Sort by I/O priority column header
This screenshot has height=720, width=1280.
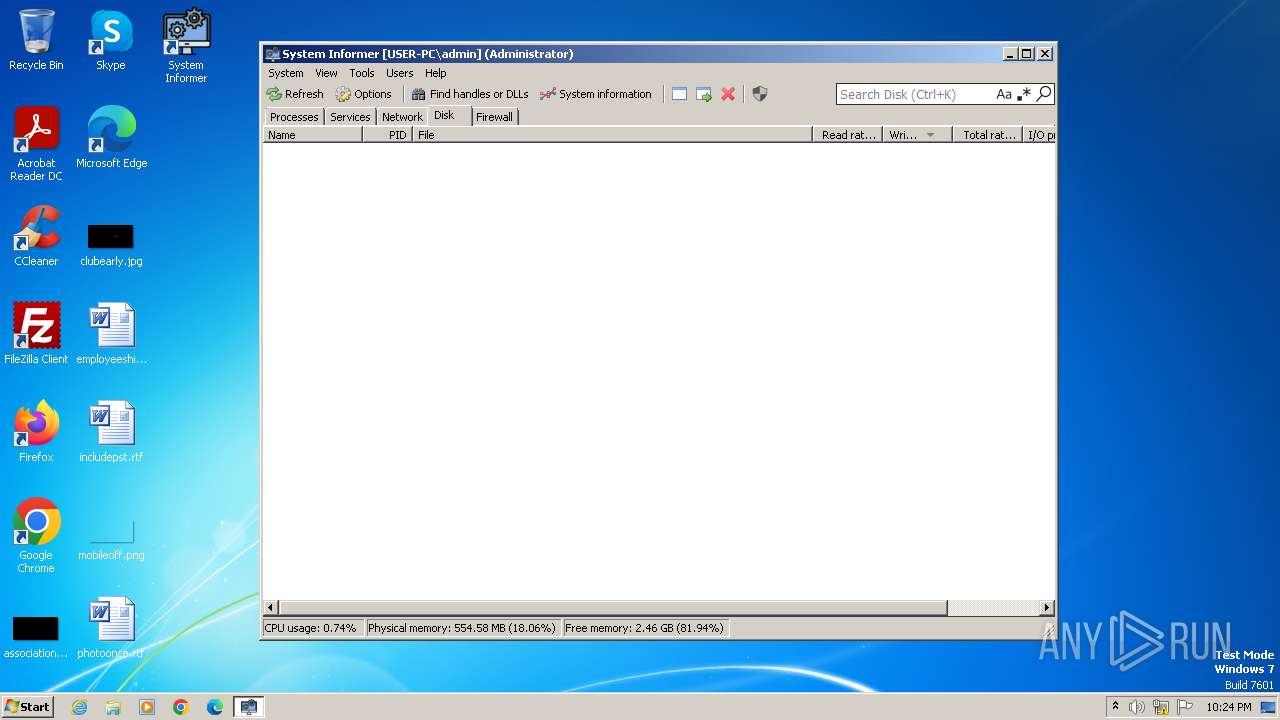pyautogui.click(x=1040, y=135)
